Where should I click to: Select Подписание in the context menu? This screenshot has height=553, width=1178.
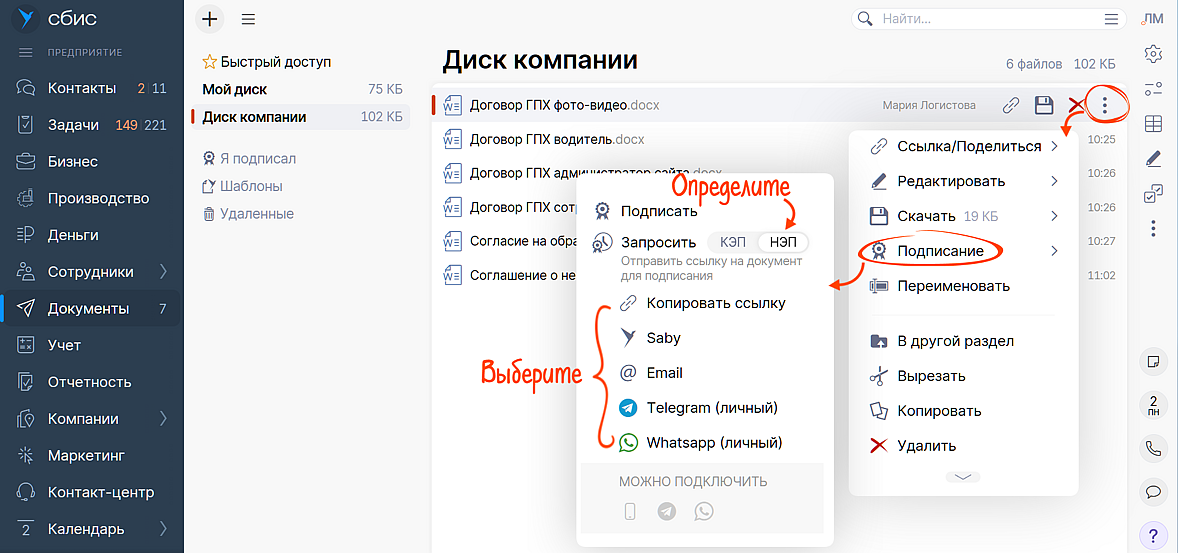tap(939, 251)
